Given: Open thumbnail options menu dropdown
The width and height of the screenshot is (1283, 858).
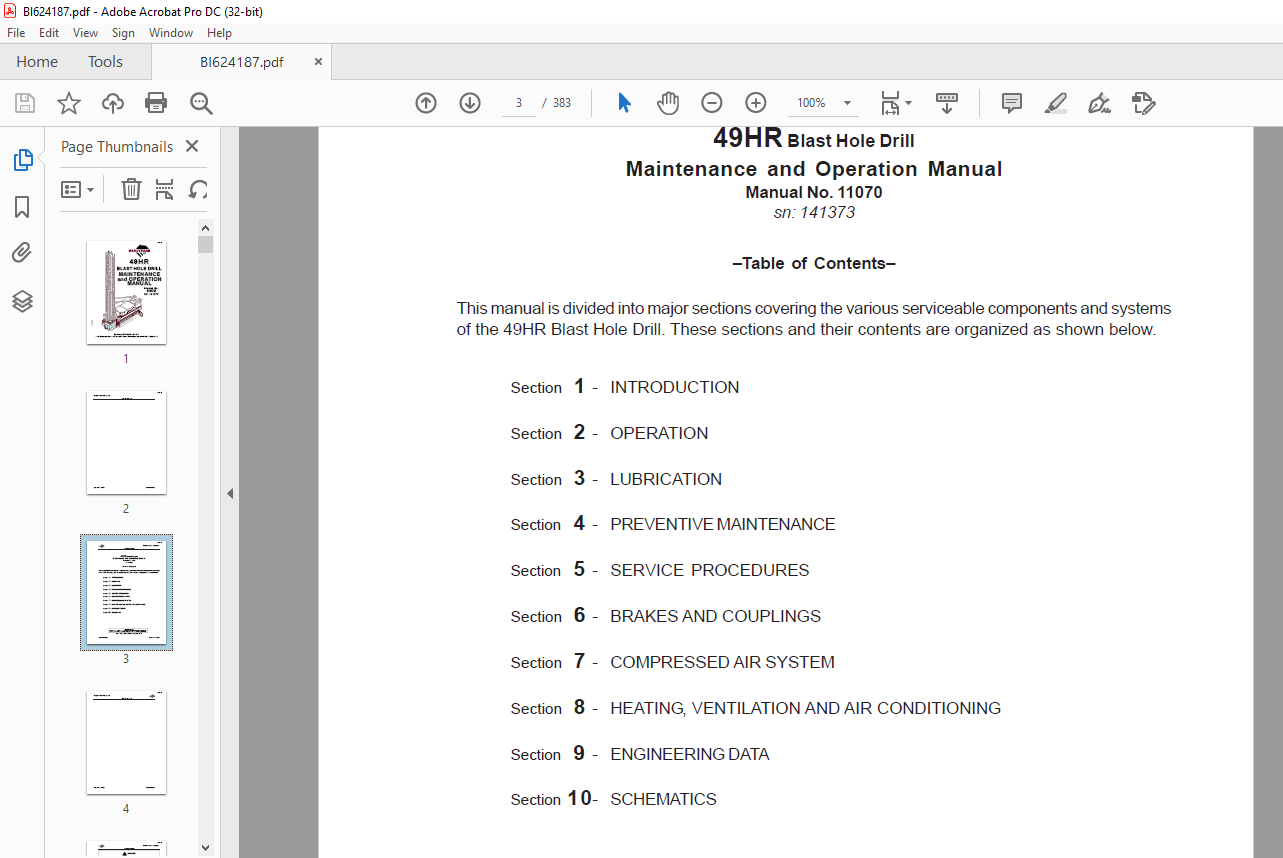Looking at the screenshot, I should pyautogui.click(x=77, y=189).
